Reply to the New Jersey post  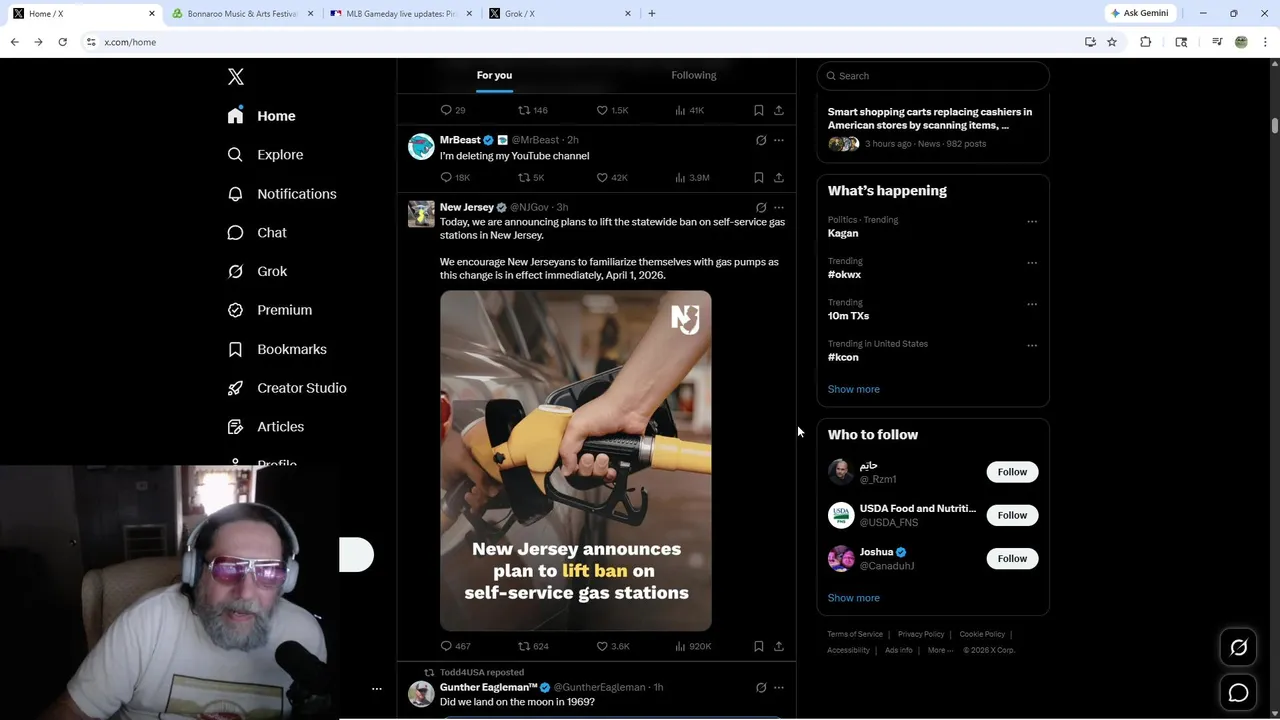455,646
